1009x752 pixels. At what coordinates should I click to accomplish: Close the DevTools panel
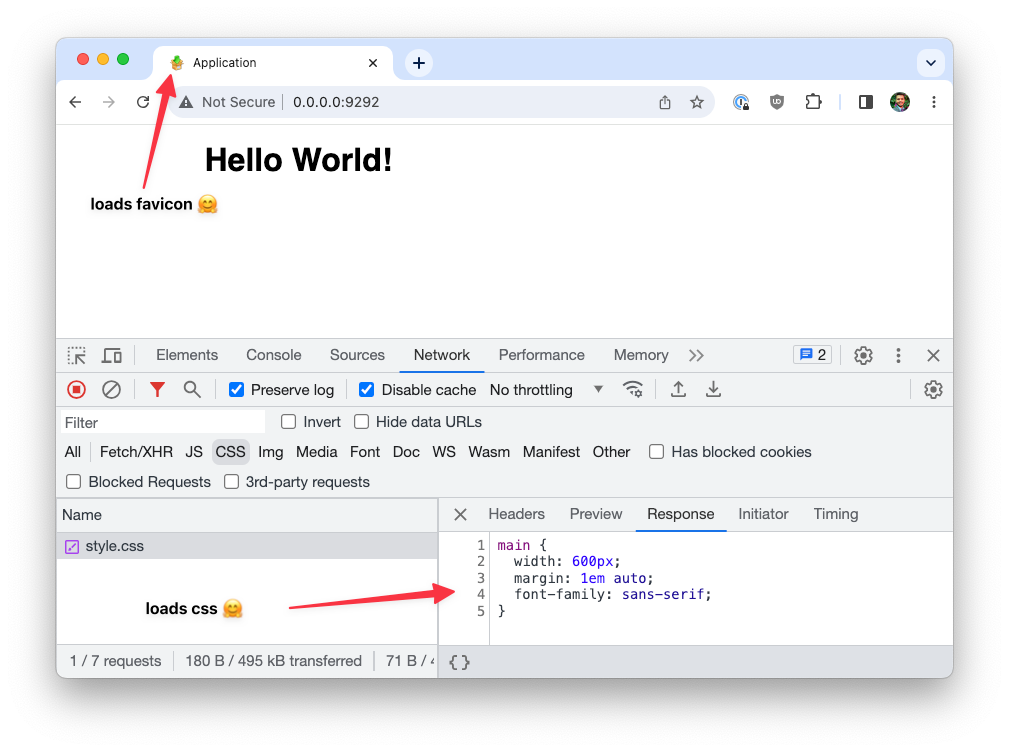coord(933,356)
